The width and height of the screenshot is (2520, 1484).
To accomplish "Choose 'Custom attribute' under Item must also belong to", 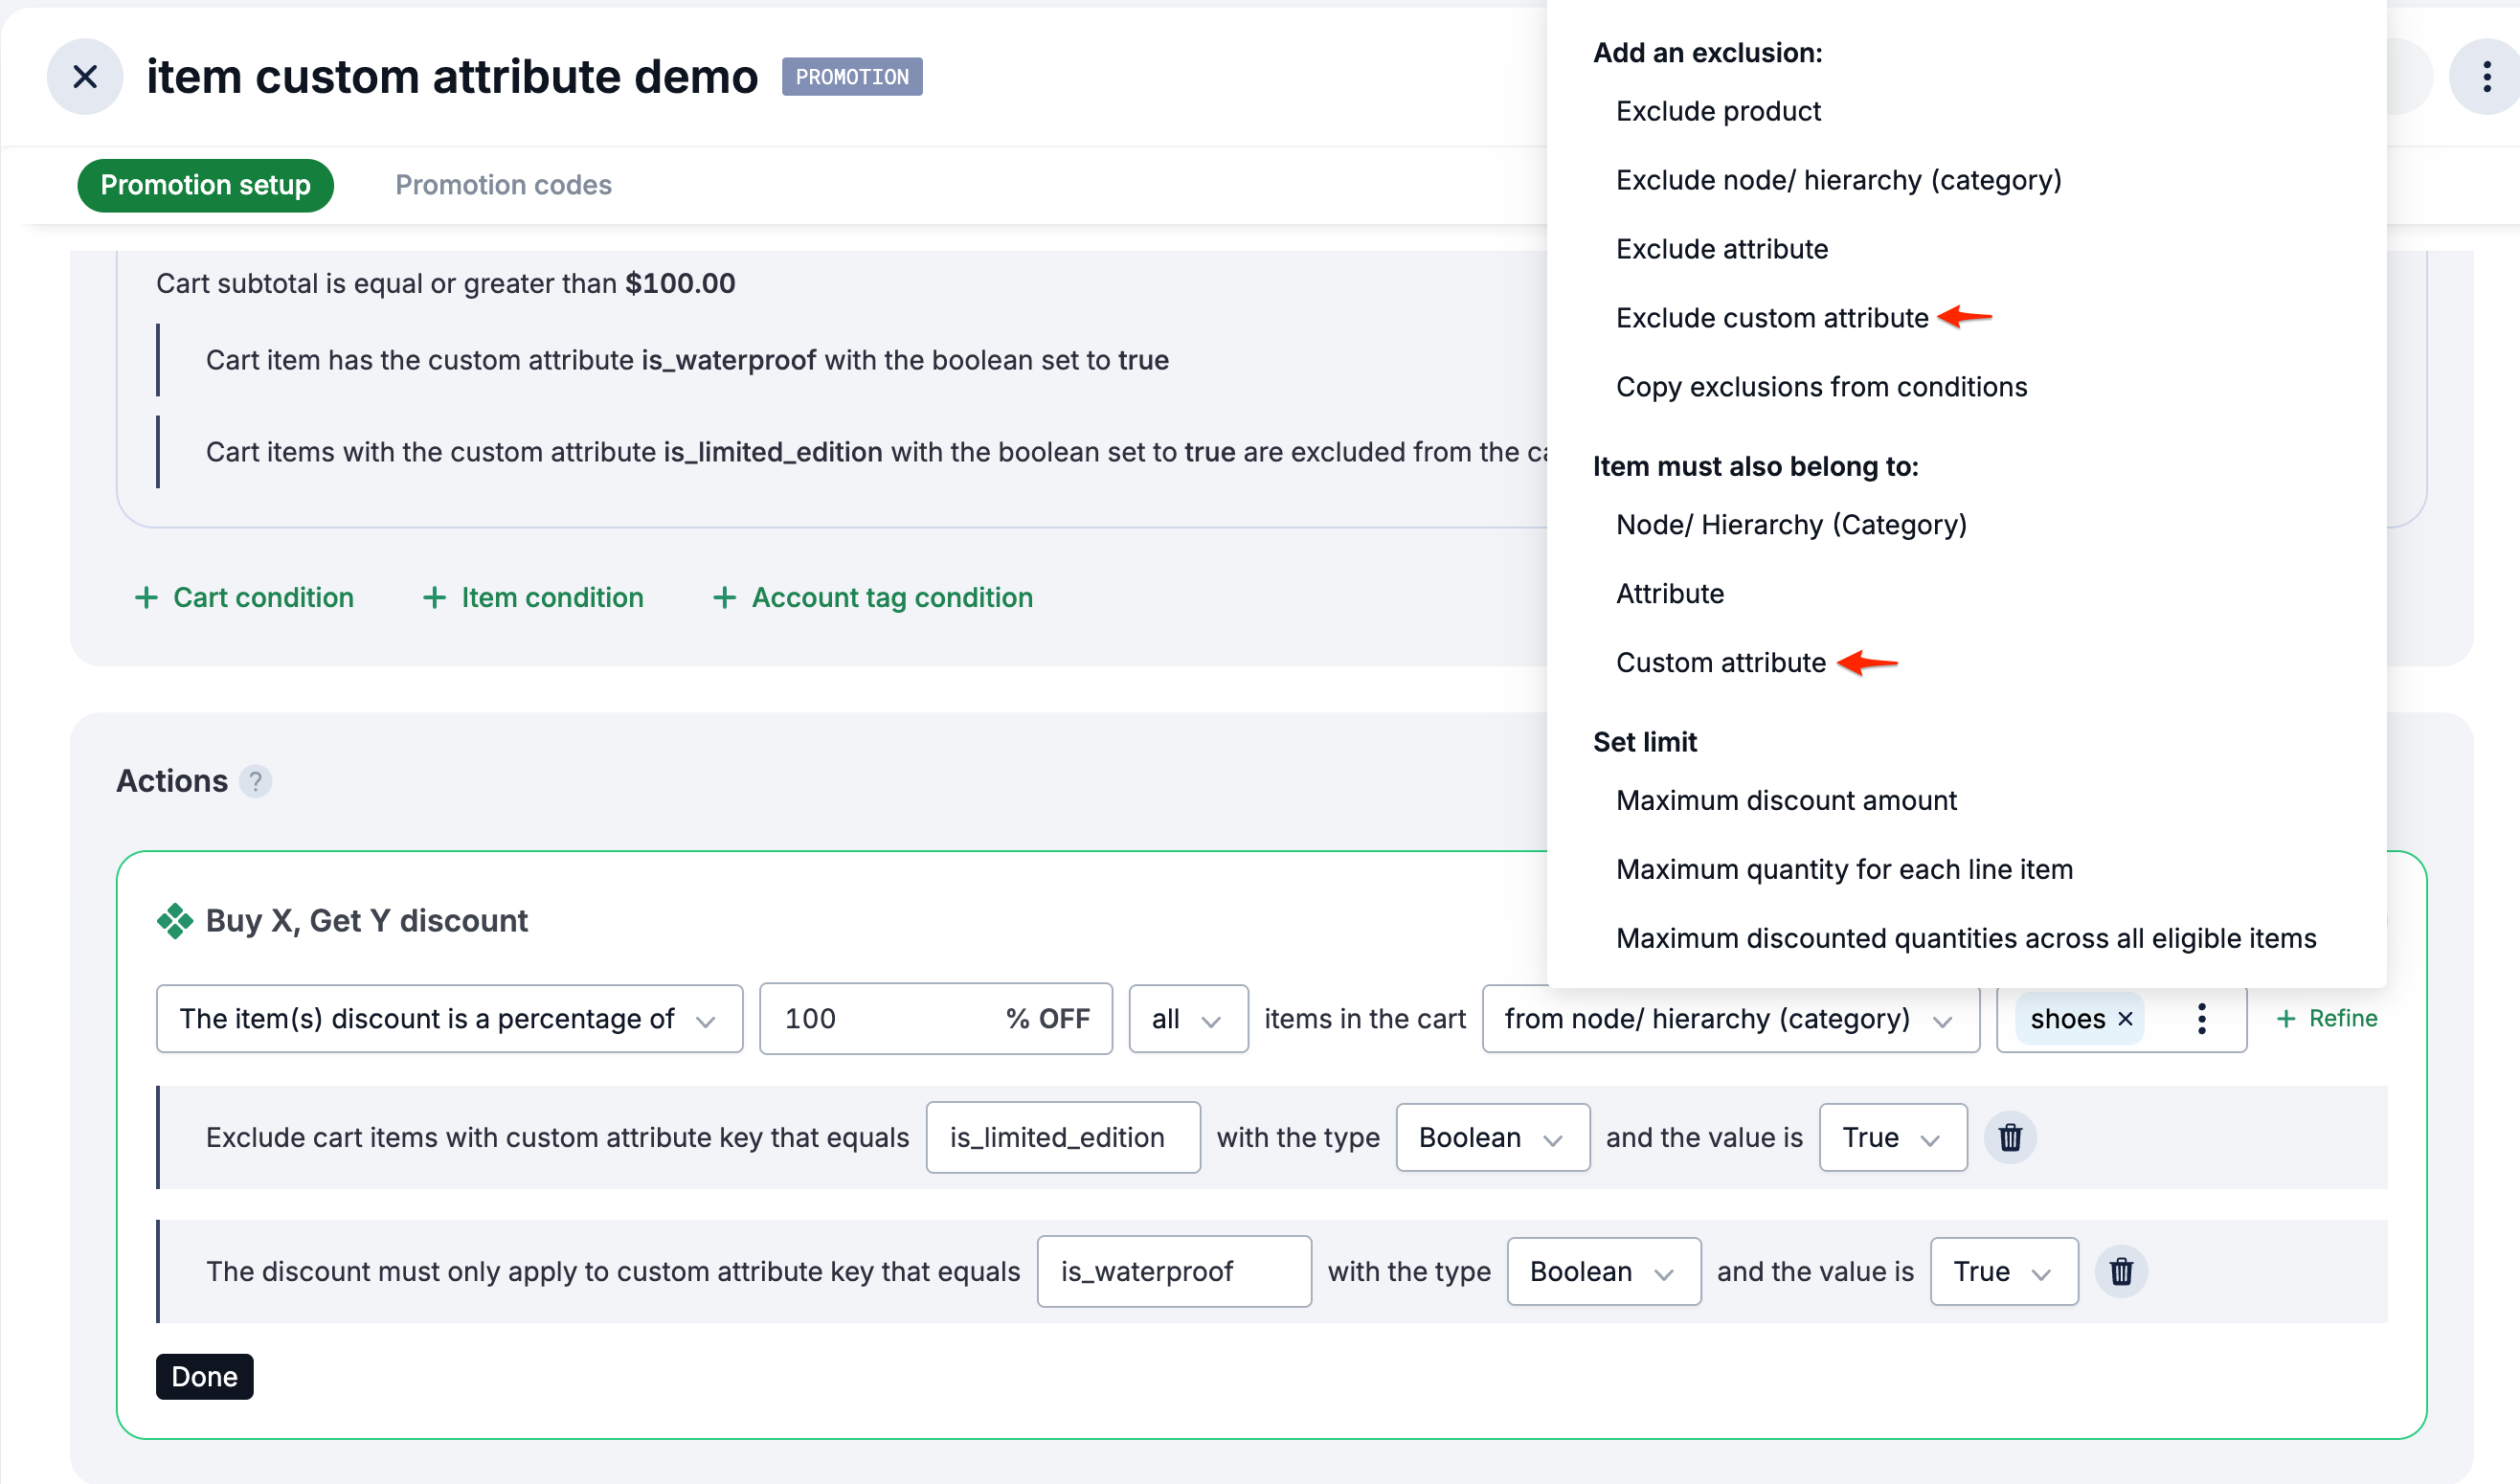I will click(x=1721, y=662).
